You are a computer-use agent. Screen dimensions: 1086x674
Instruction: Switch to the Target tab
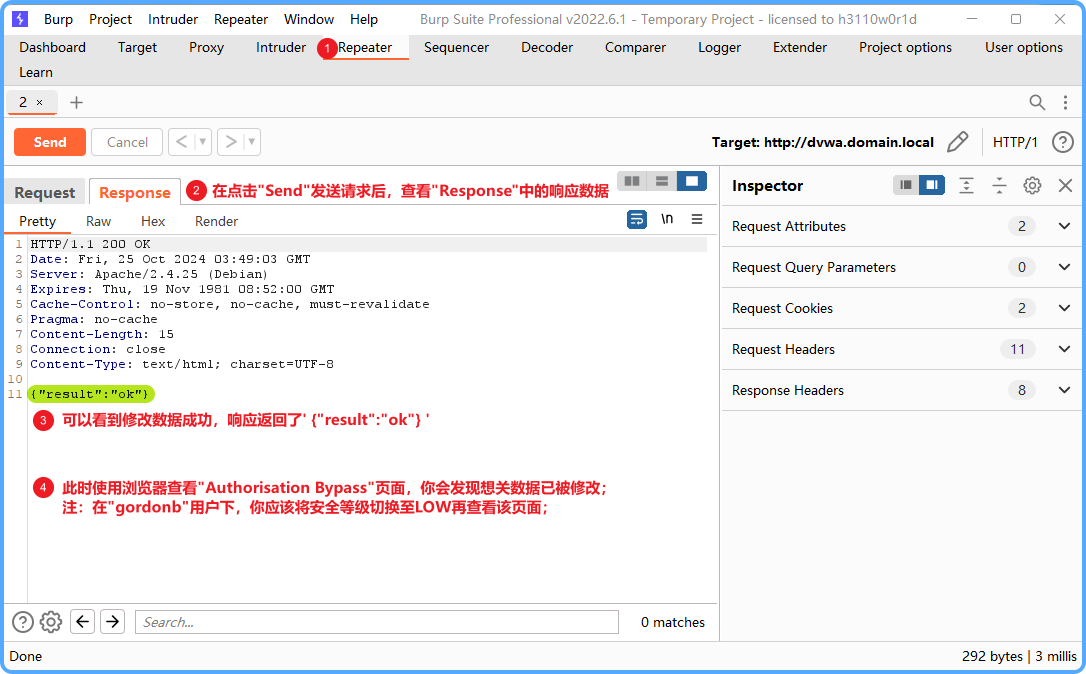tap(137, 47)
